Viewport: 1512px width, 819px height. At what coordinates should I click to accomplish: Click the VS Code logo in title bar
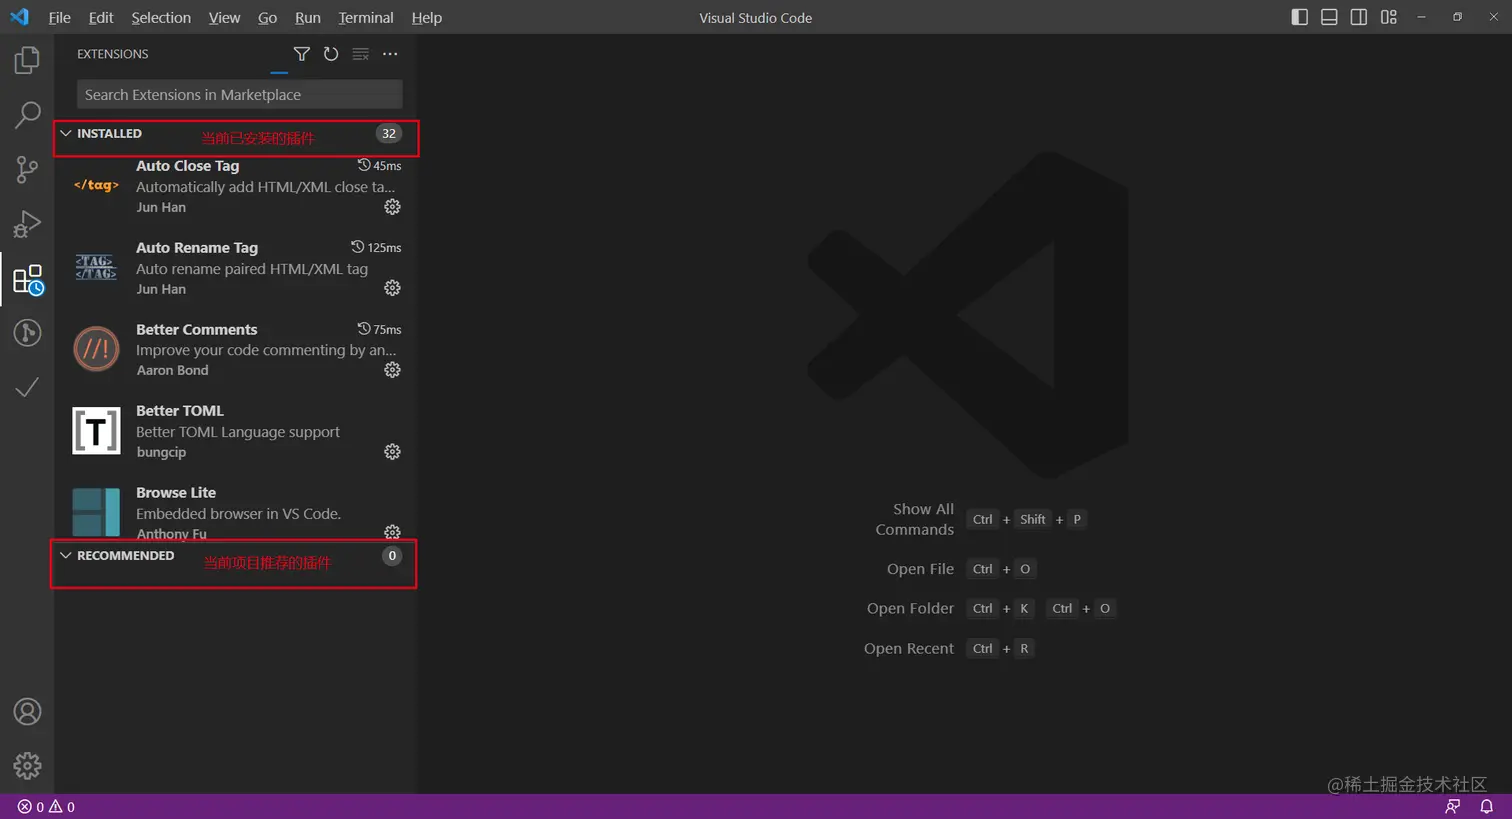point(20,17)
